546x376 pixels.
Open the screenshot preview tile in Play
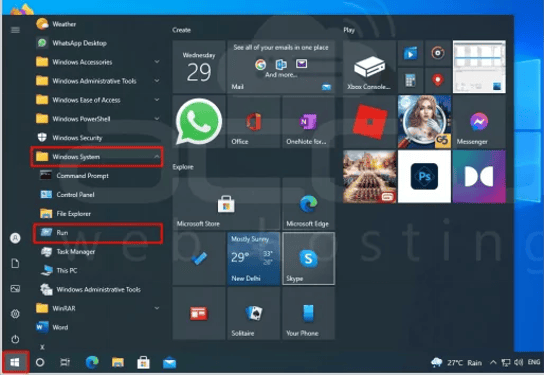pyautogui.click(x=479, y=67)
